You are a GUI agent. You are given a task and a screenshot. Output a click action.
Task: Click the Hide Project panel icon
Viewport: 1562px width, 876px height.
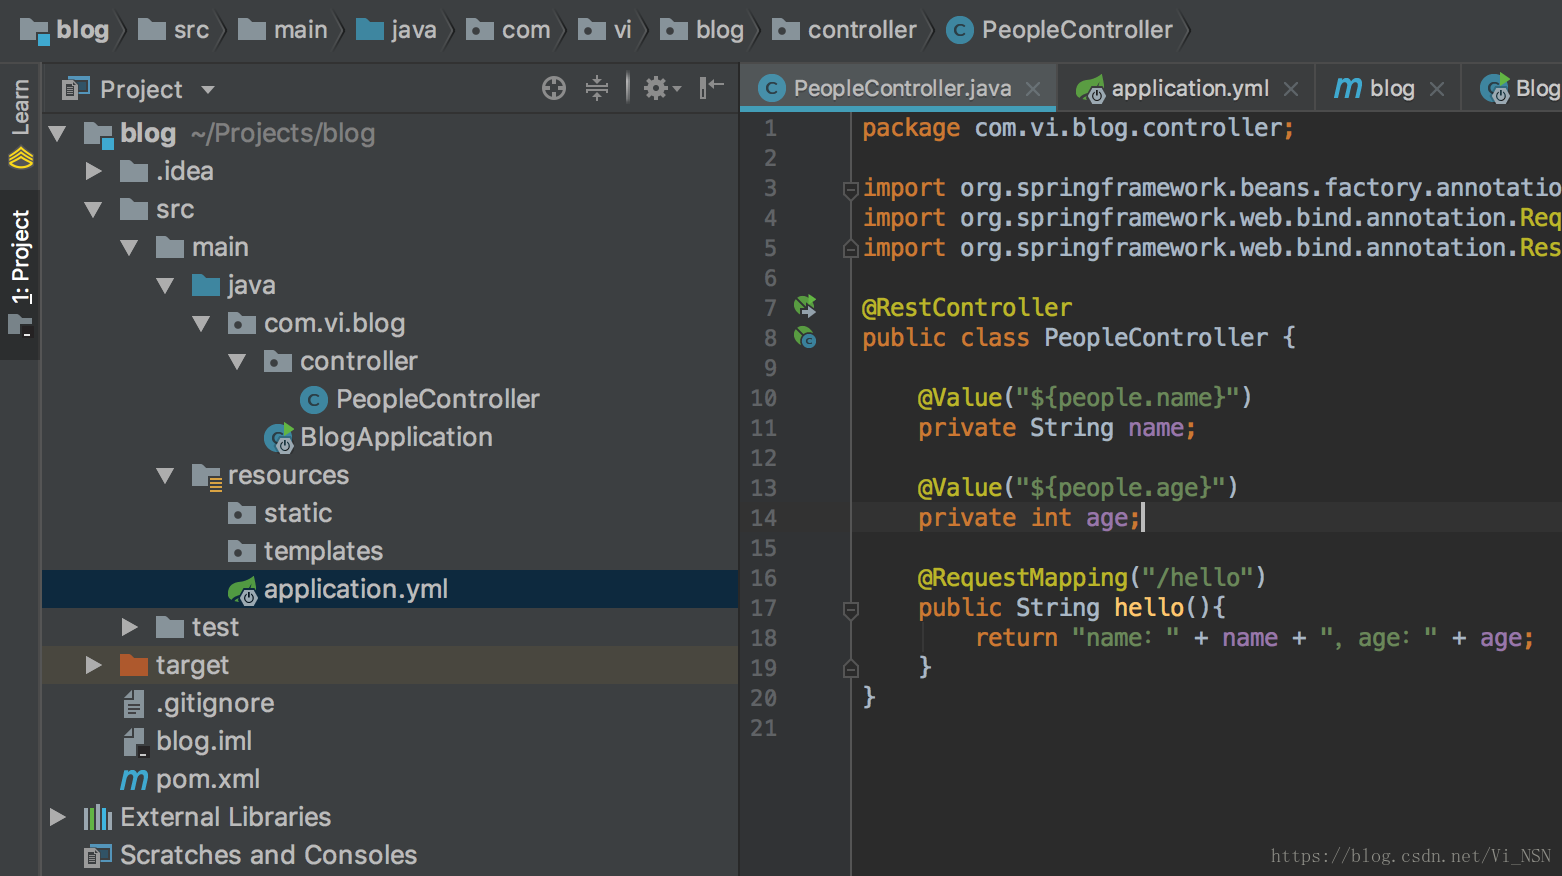712,88
